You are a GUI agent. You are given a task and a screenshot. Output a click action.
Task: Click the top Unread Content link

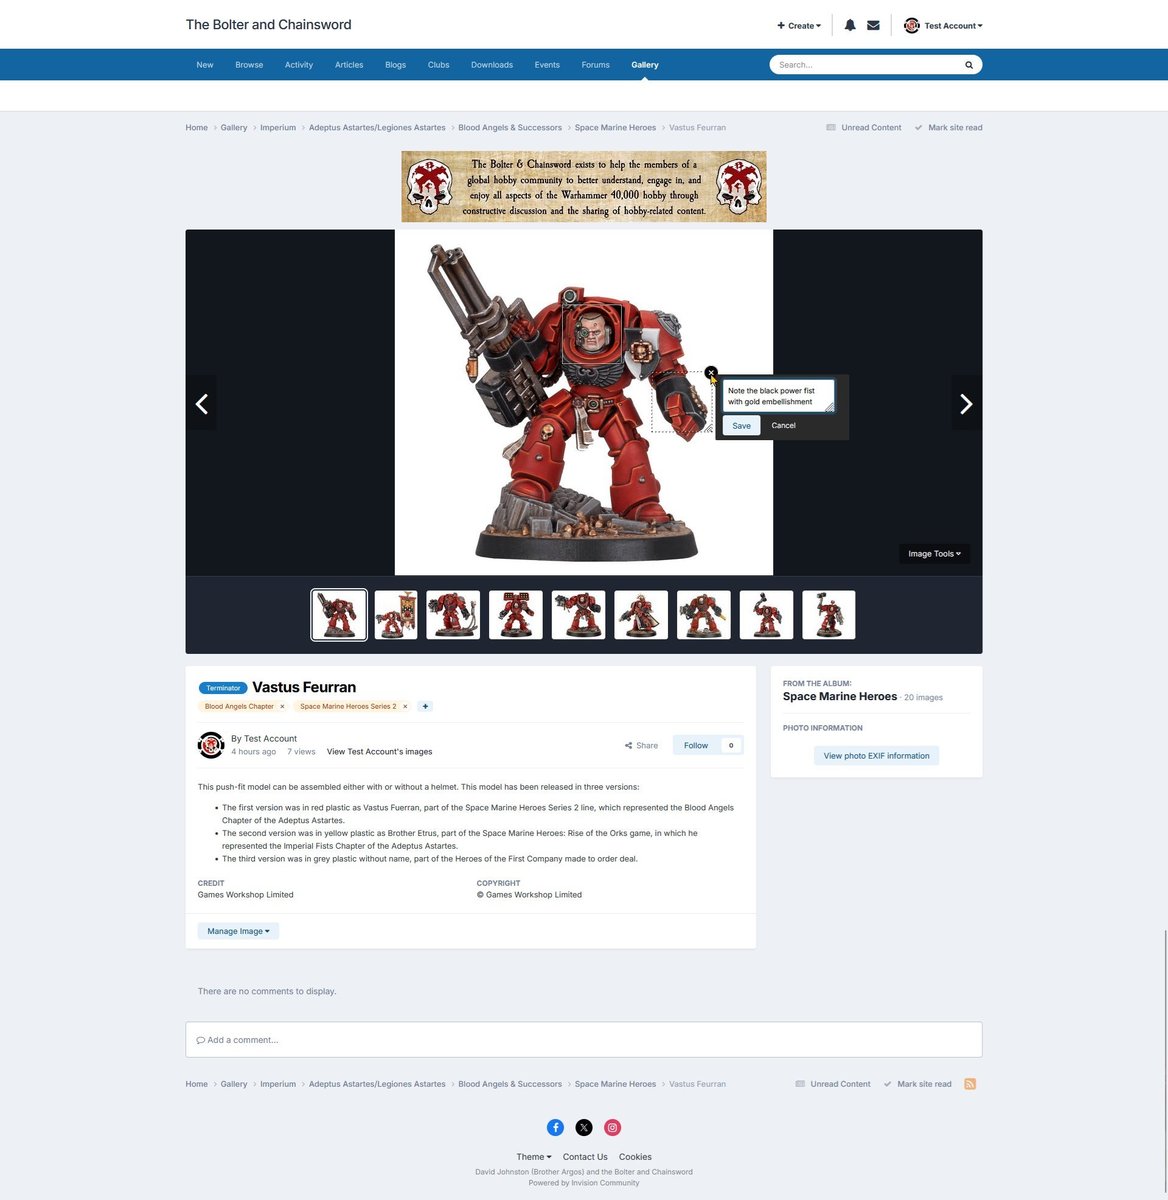click(863, 128)
